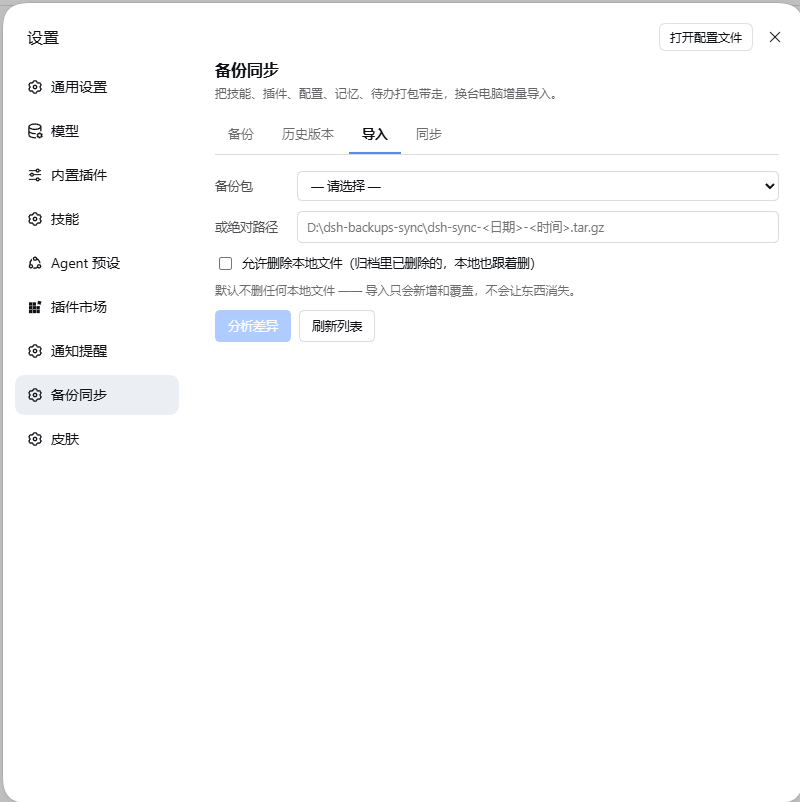Image resolution: width=800 pixels, height=802 pixels.
Task: Open 技能 settings section
Action: 97,219
